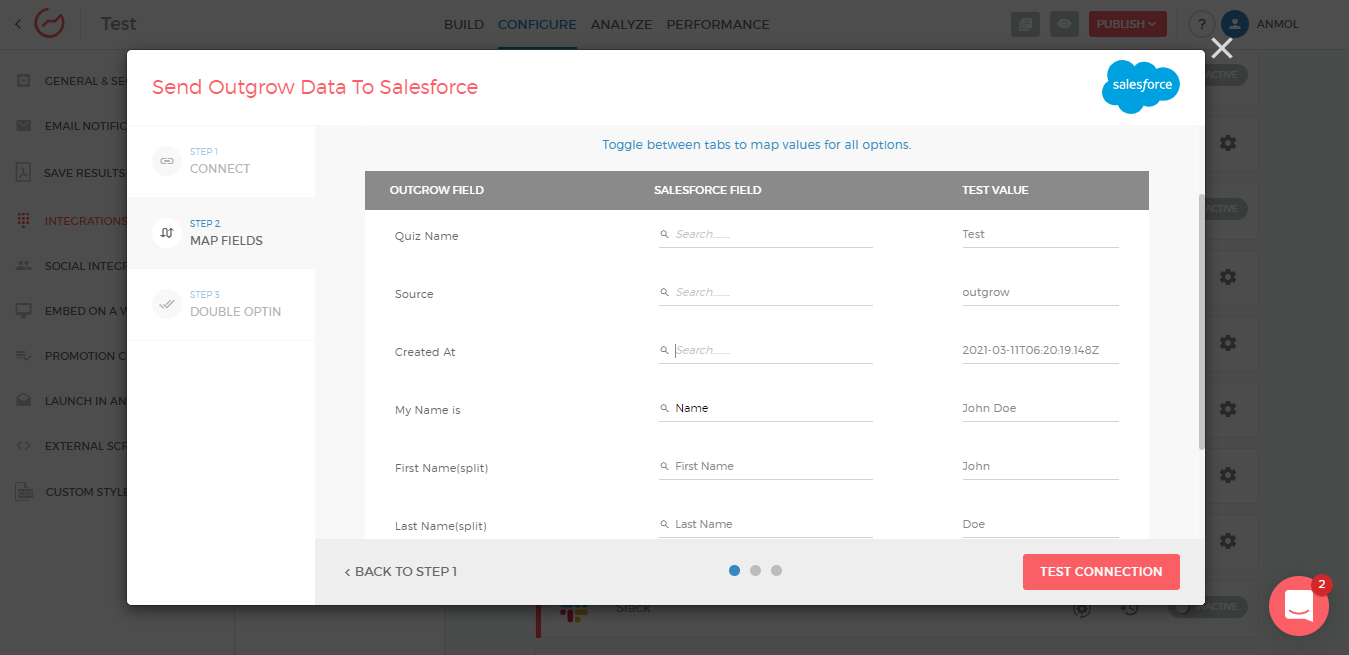1349x655 pixels.
Task: Click the Outgrow logo icon
Action: point(49,24)
